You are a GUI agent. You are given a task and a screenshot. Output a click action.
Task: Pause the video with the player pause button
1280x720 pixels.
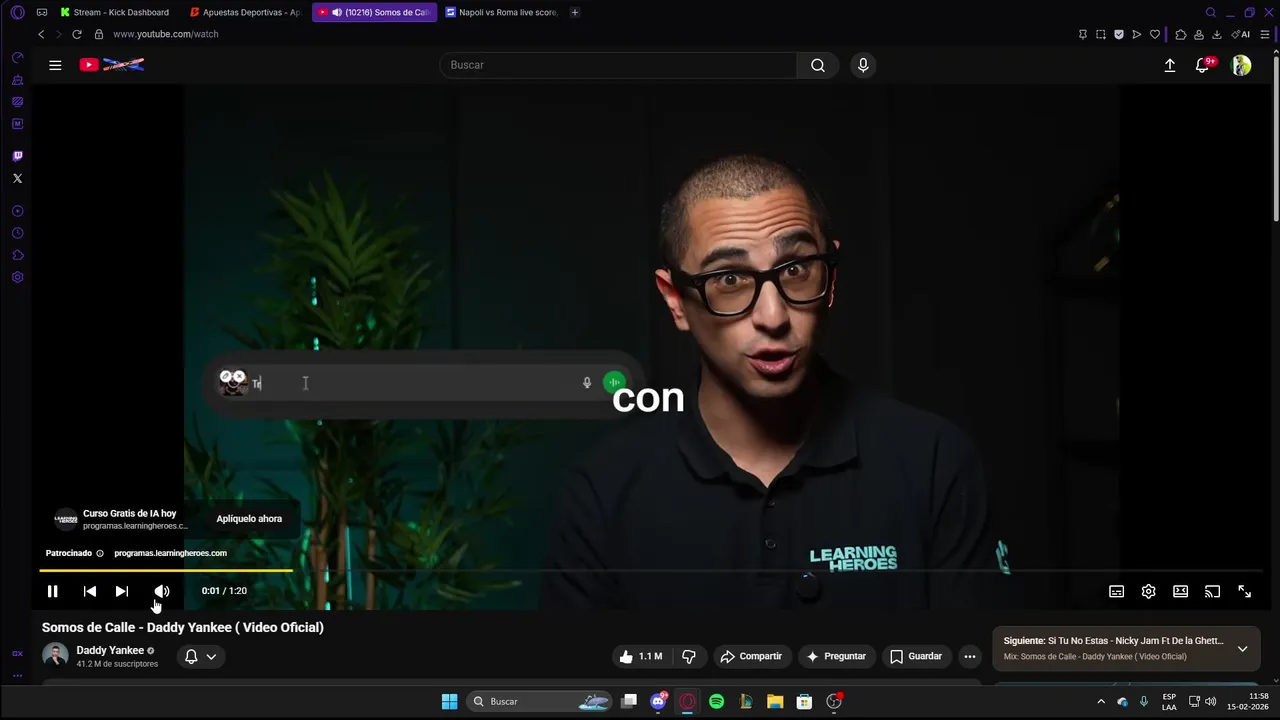52,591
